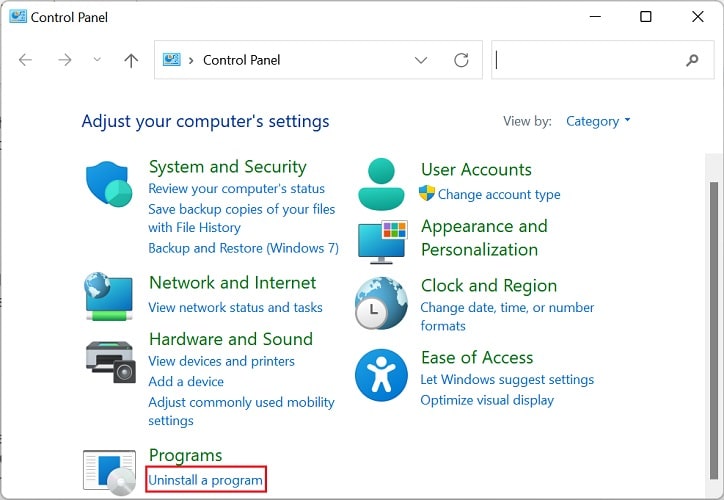724x500 pixels.
Task: Open Backup and Restore (Windows 7)
Action: 243,248
